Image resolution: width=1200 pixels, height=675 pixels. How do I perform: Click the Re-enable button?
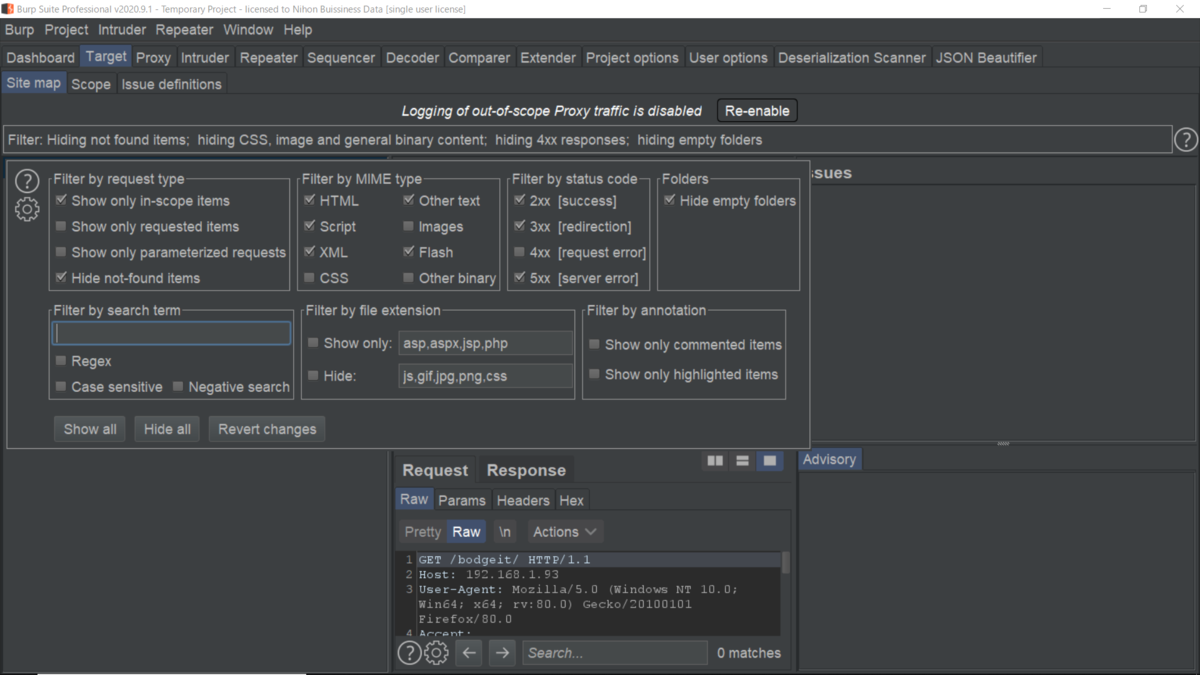[x=757, y=111]
